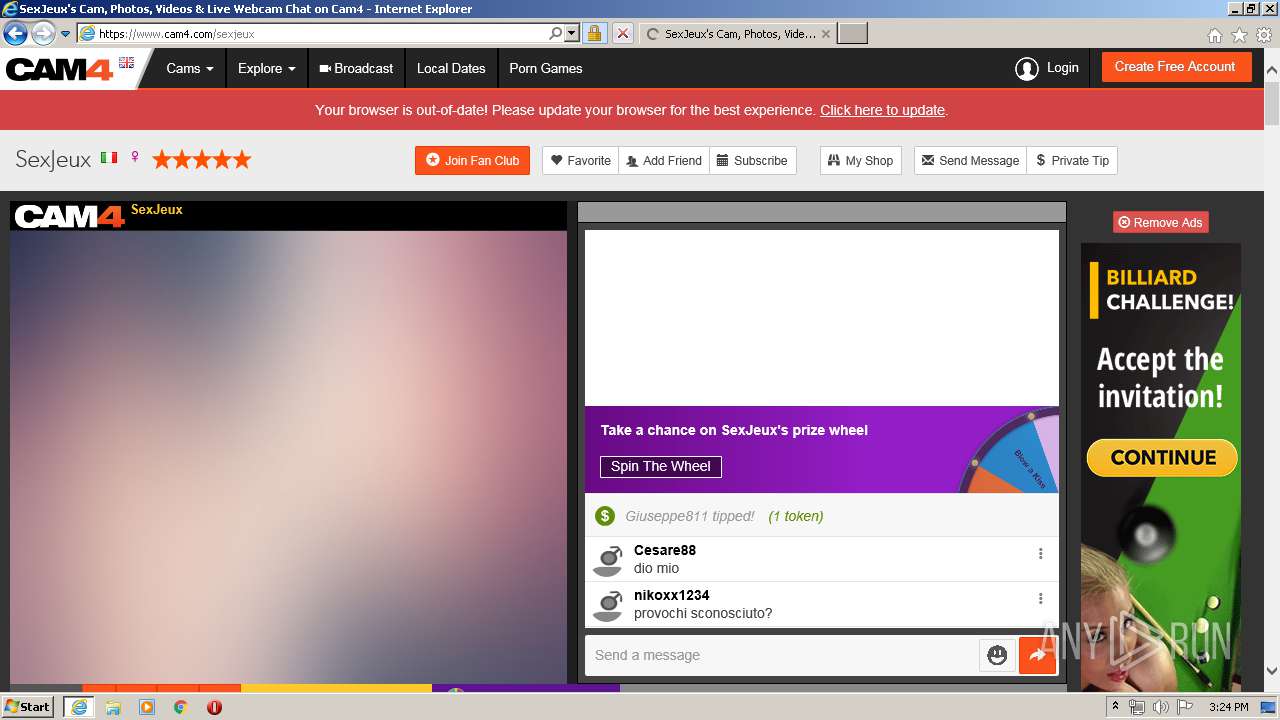Click CONTINUE on the billiard ad
1280x720 pixels.
1162,458
